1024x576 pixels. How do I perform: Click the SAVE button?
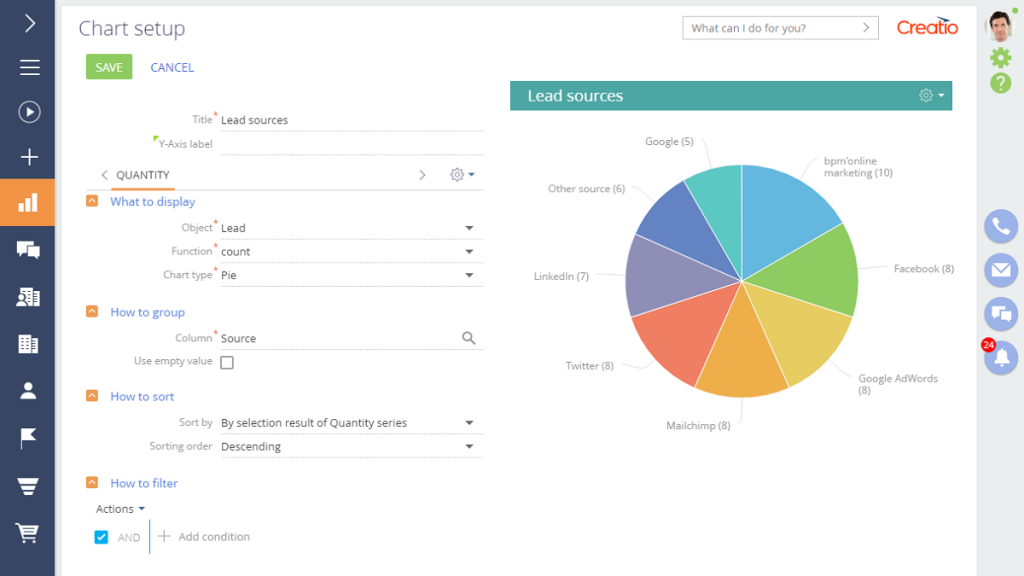pyautogui.click(x=108, y=67)
